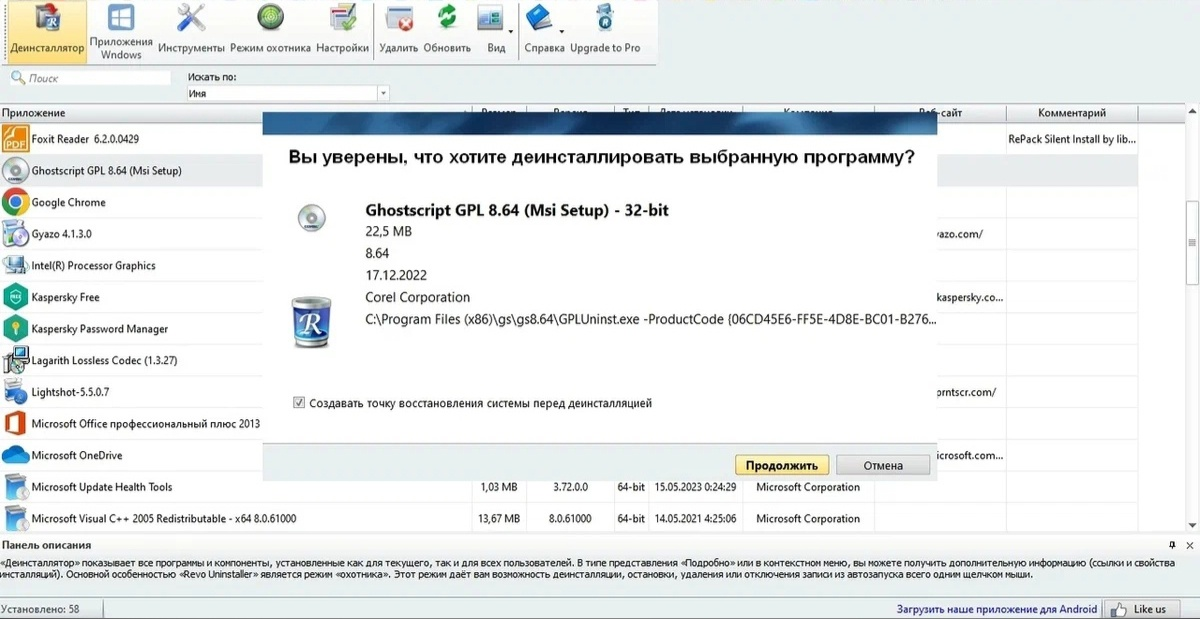Open Загрузить наше приложение для Android link
Image resolution: width=1200 pixels, height=619 pixels.
pyautogui.click(x=996, y=609)
